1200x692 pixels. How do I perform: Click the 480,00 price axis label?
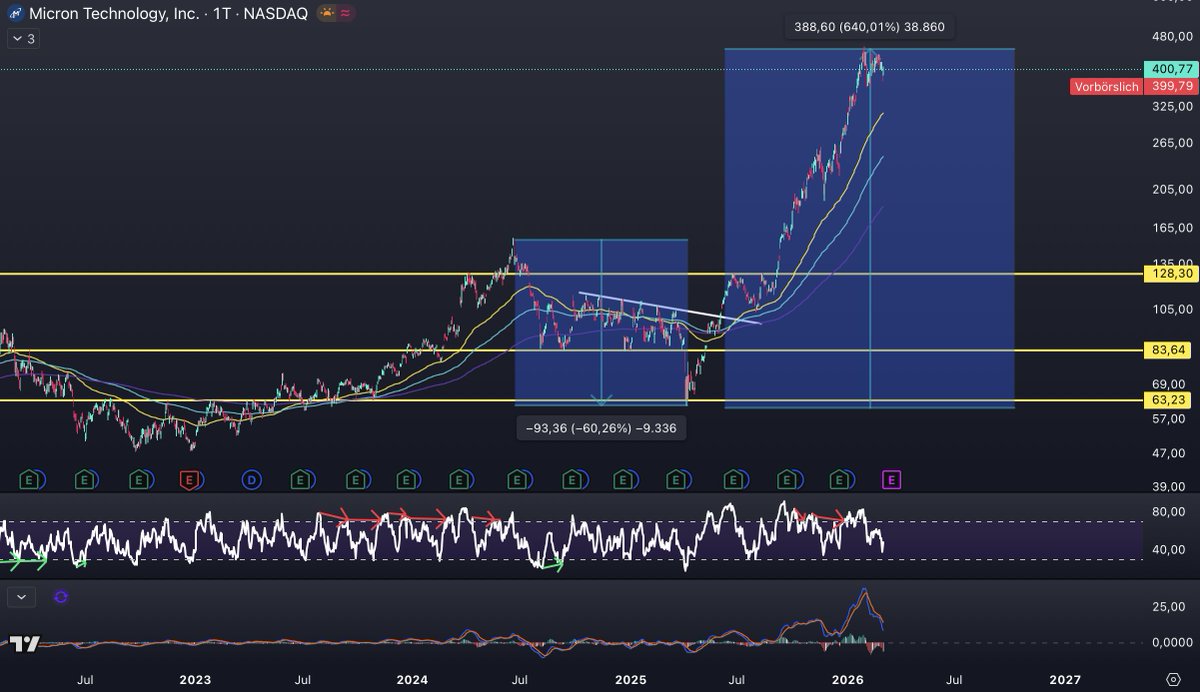1173,37
